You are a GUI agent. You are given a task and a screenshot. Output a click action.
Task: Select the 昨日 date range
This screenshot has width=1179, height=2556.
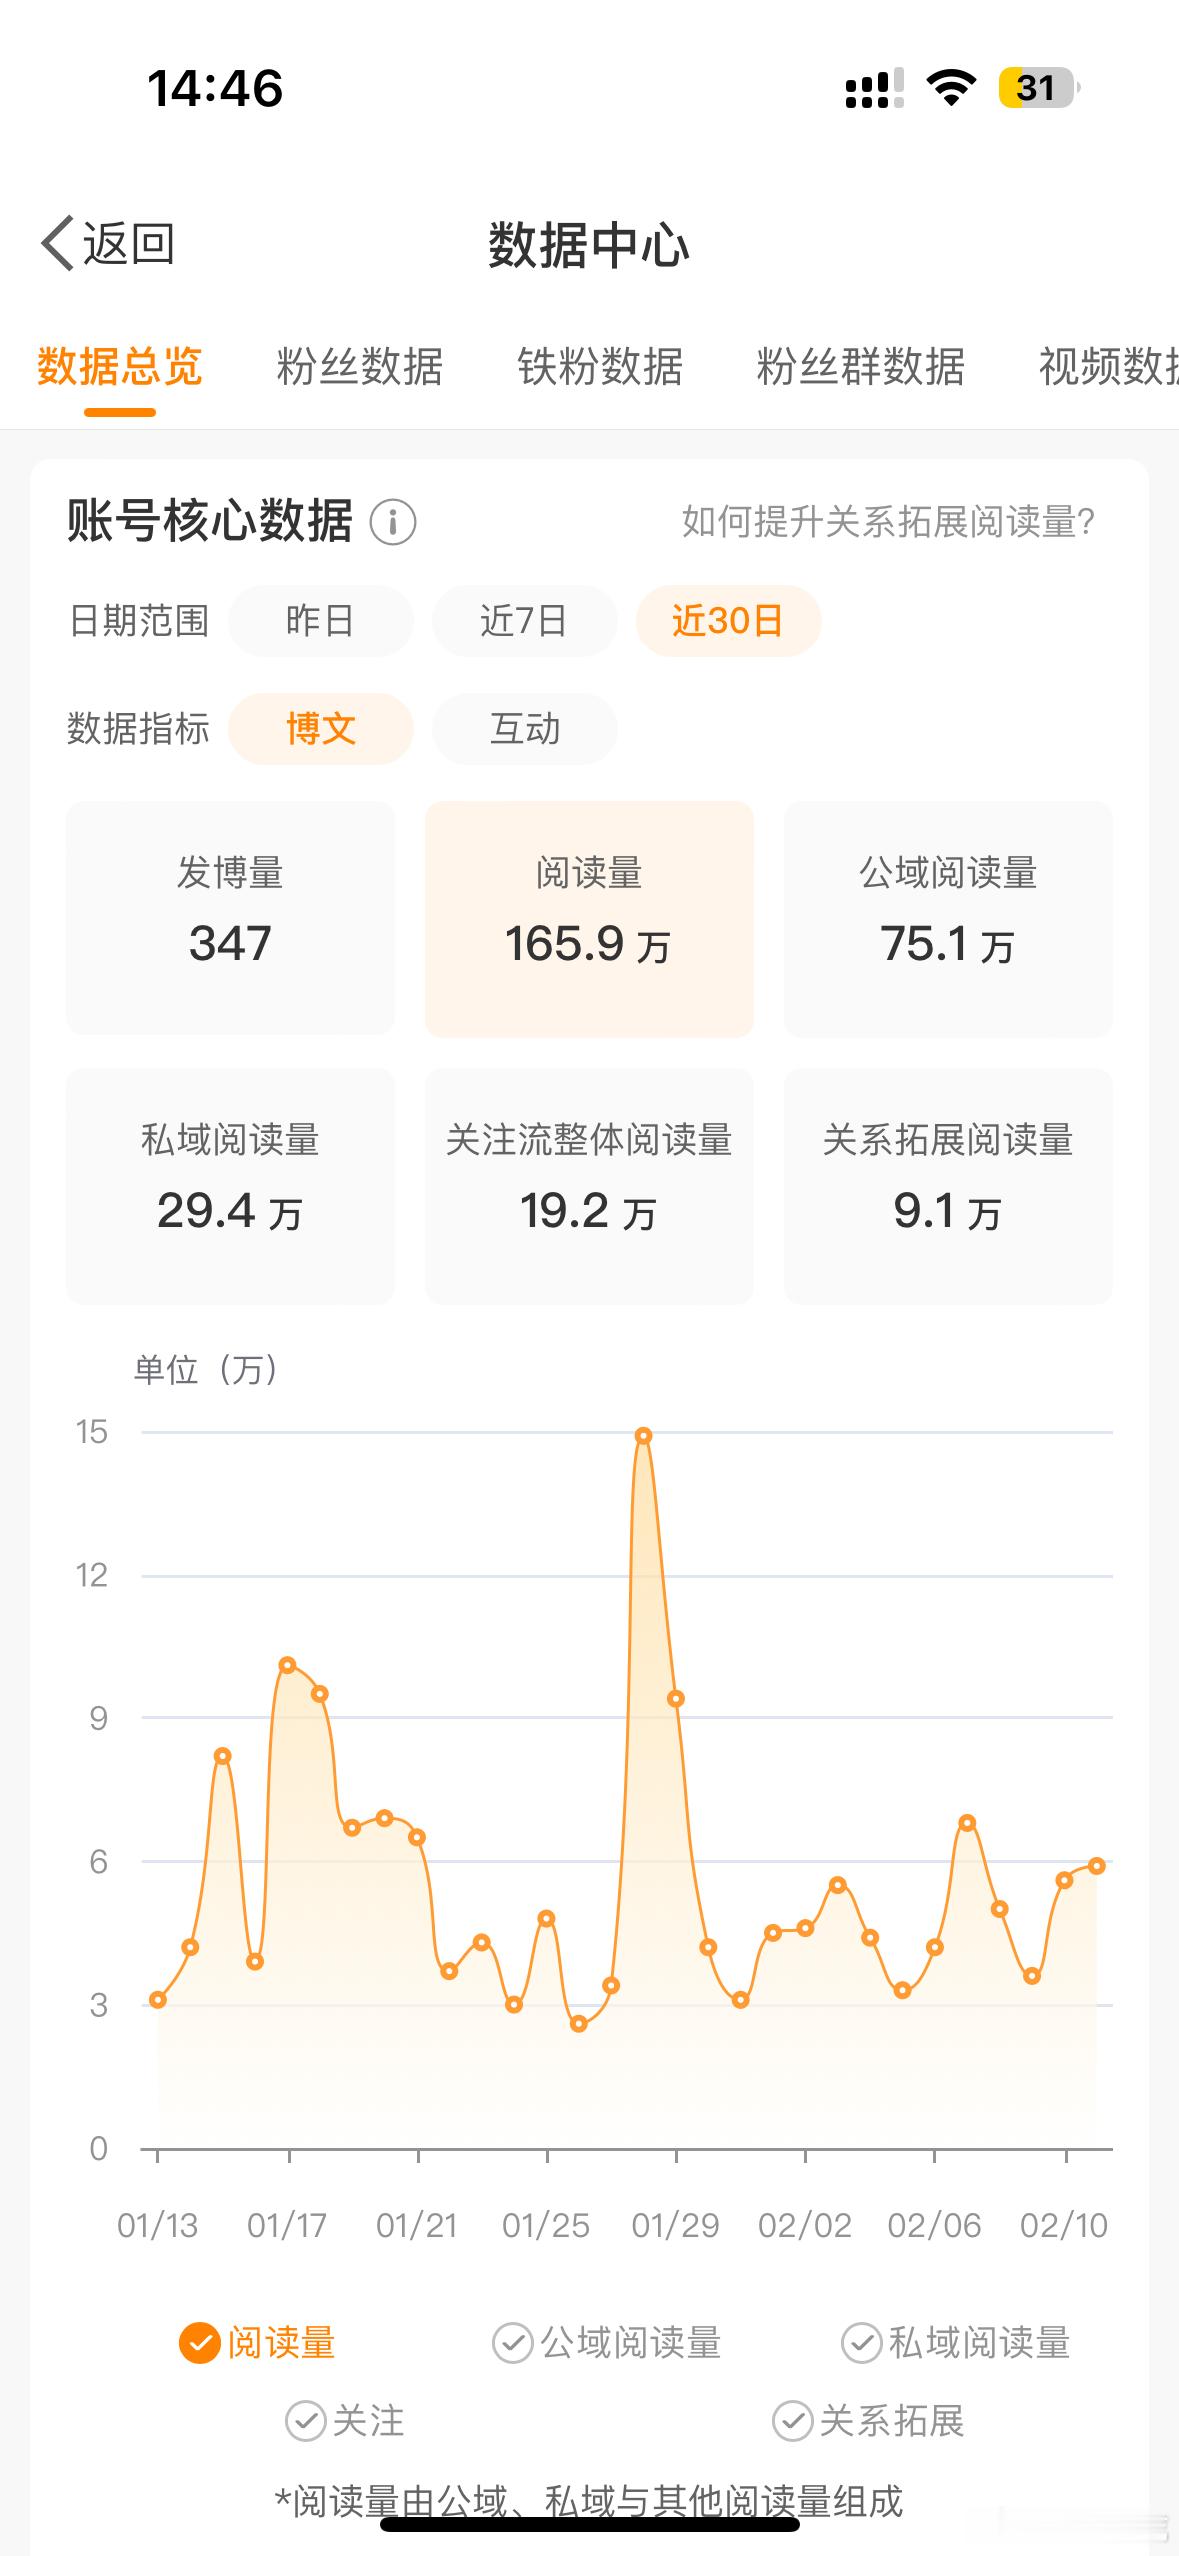[x=321, y=621]
